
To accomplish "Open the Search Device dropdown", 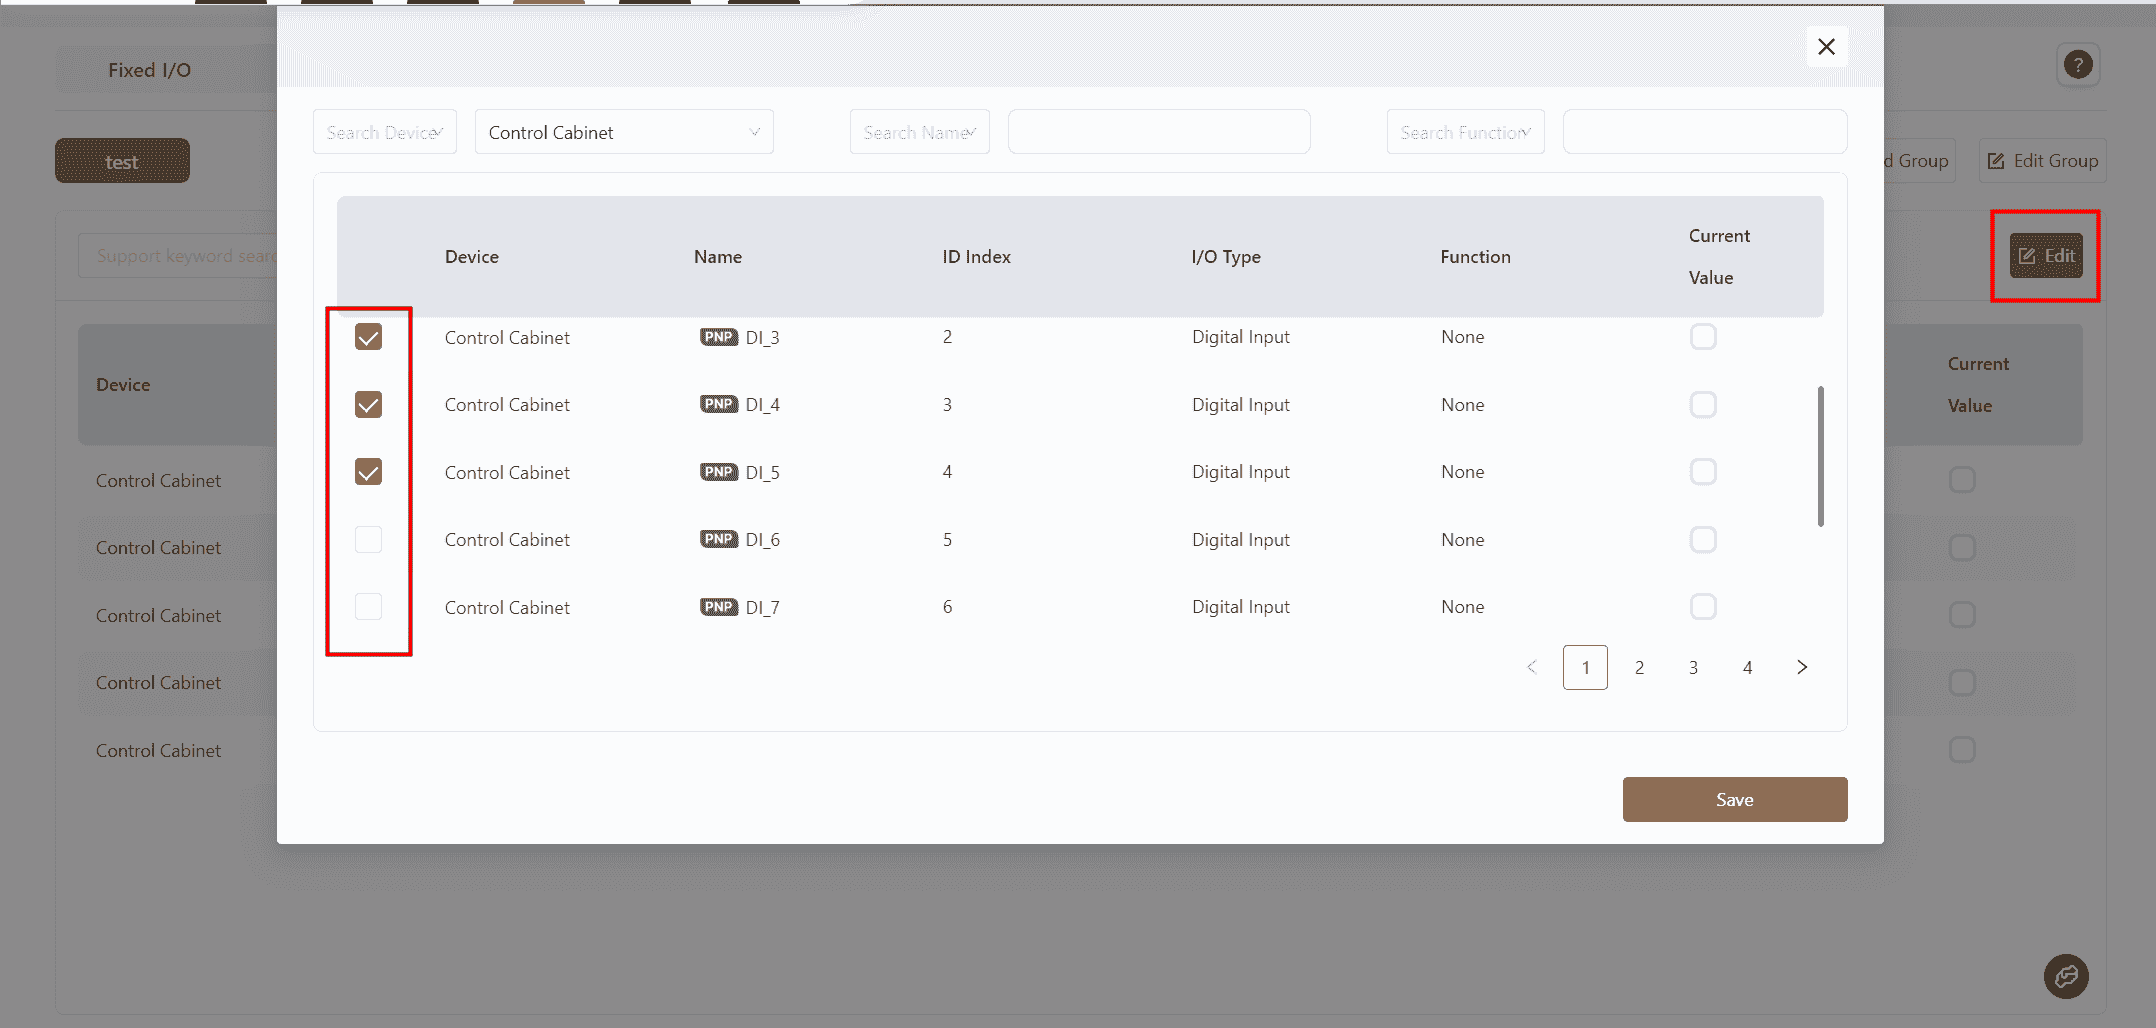I will [x=384, y=132].
